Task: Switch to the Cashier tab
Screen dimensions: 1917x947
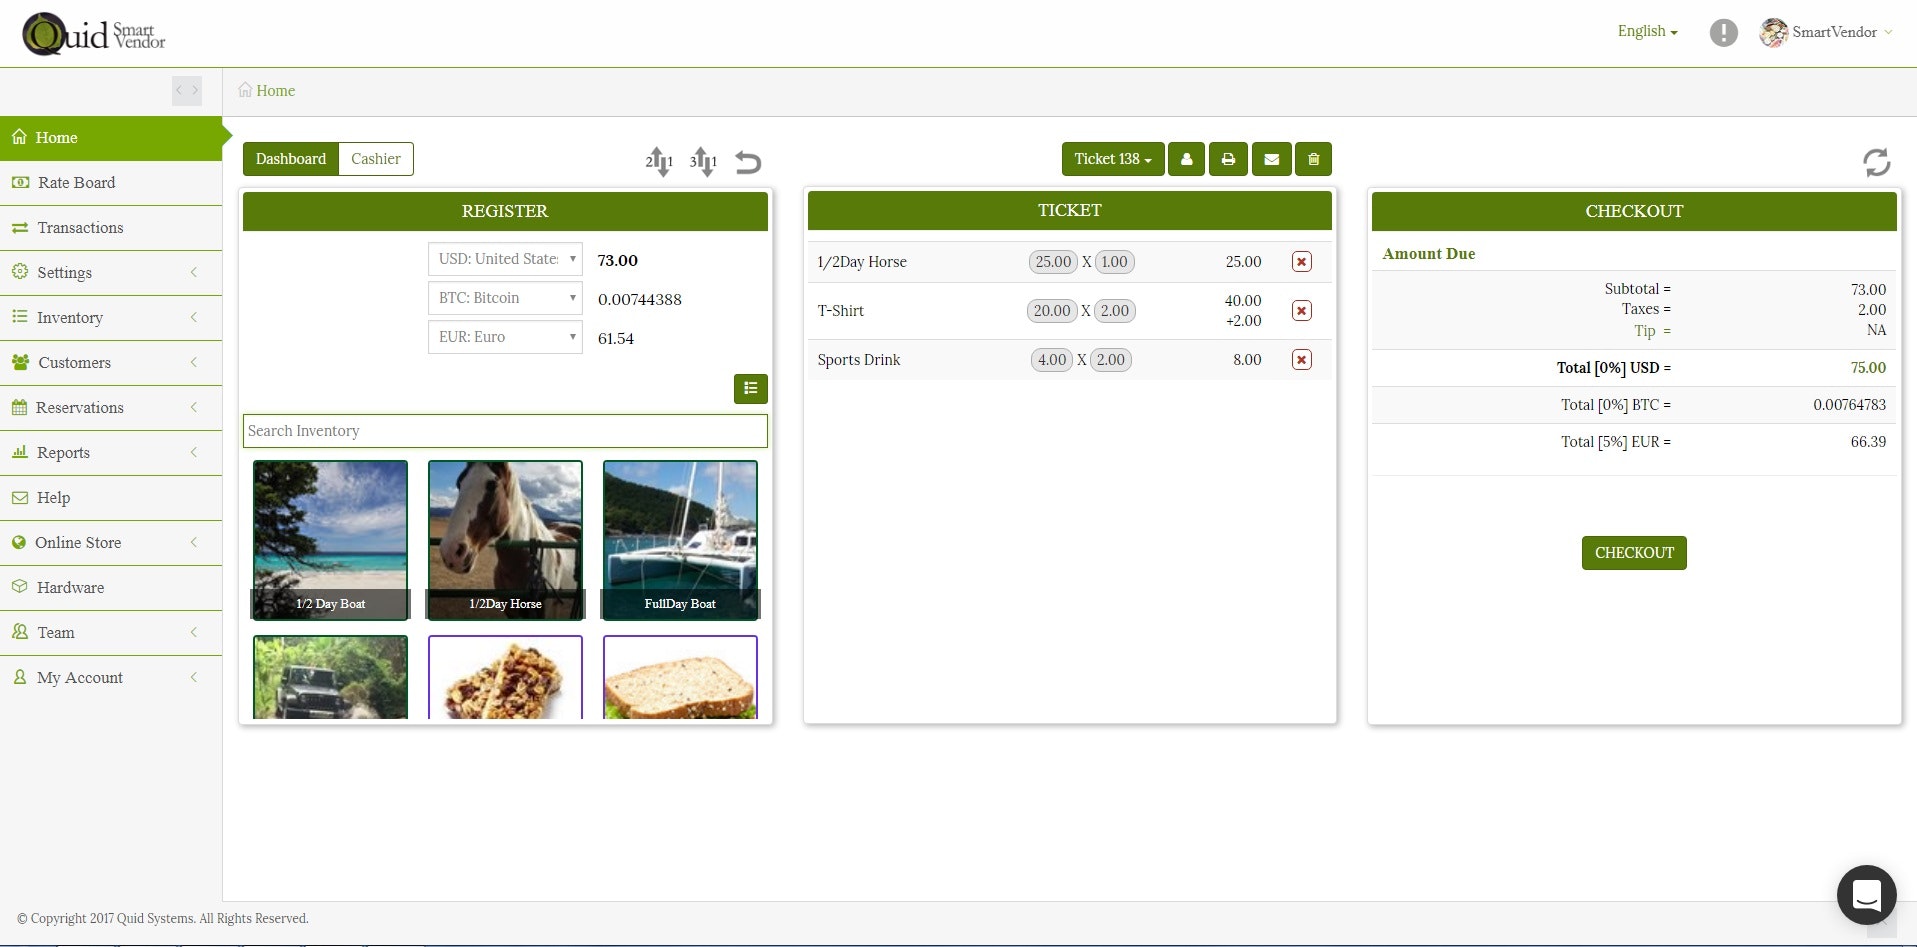Action: pos(375,159)
